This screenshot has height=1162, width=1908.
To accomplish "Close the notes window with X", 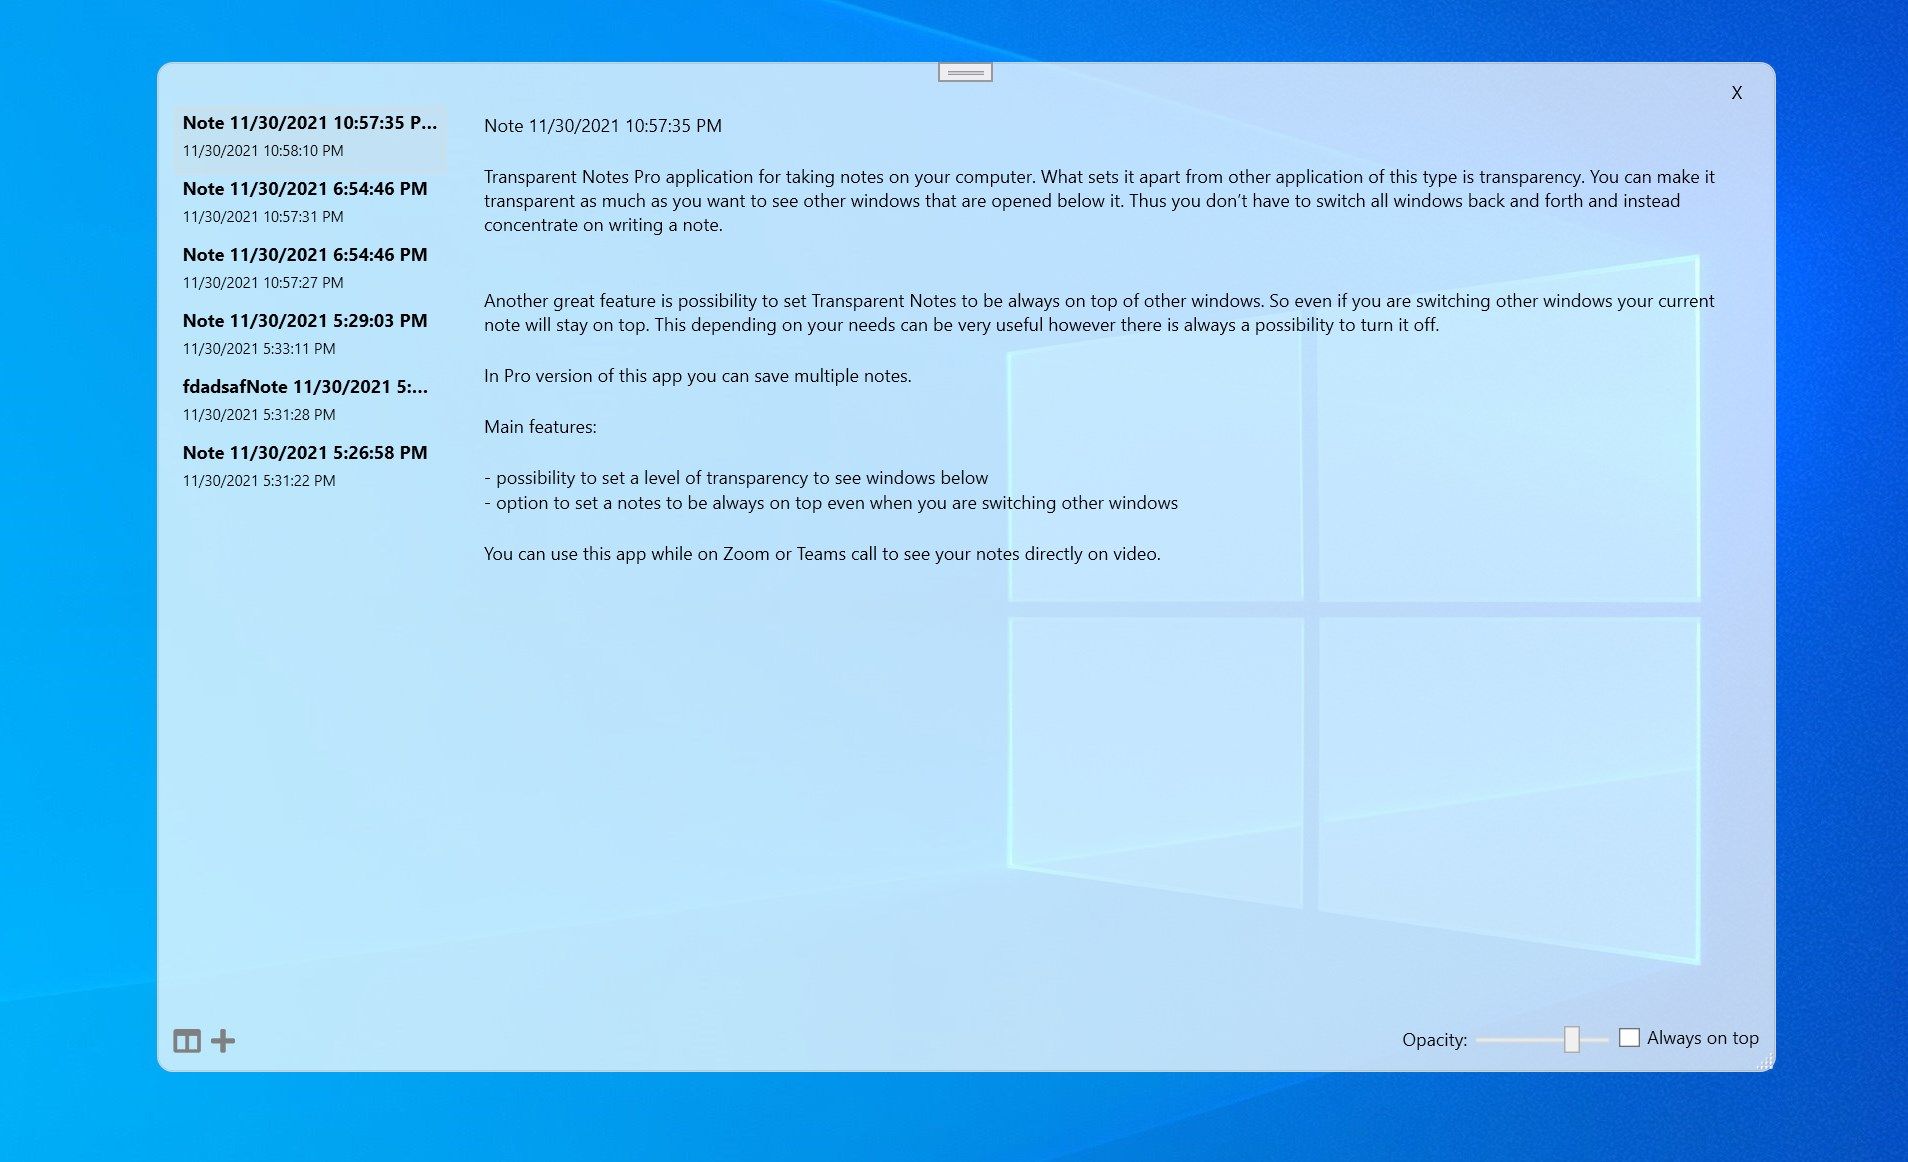I will 1737,93.
